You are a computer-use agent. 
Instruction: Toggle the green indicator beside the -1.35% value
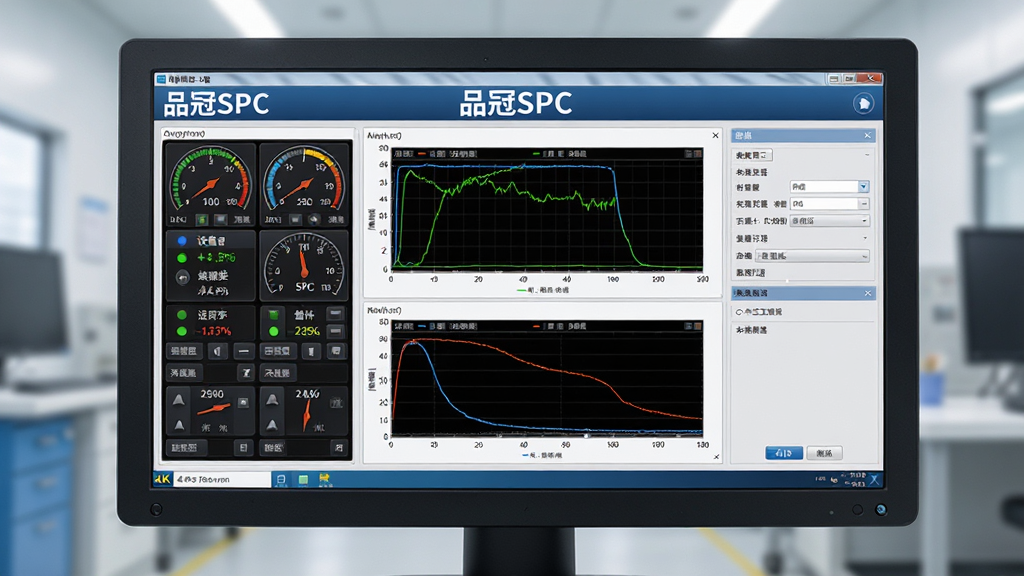click(x=182, y=331)
